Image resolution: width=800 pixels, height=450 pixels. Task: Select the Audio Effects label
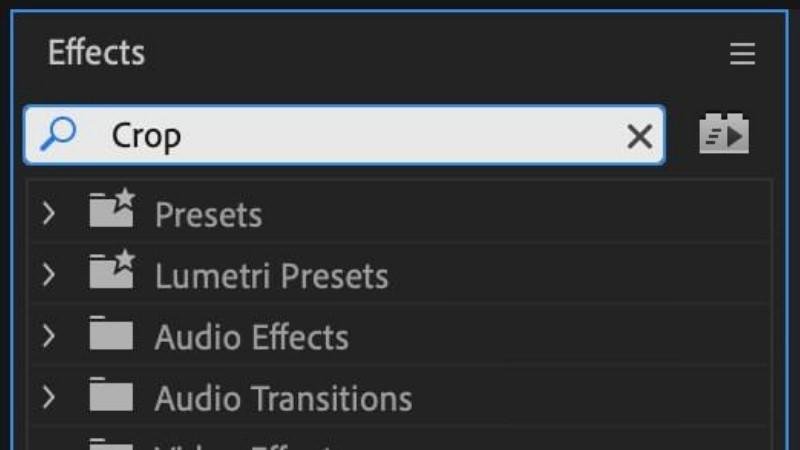coord(251,337)
